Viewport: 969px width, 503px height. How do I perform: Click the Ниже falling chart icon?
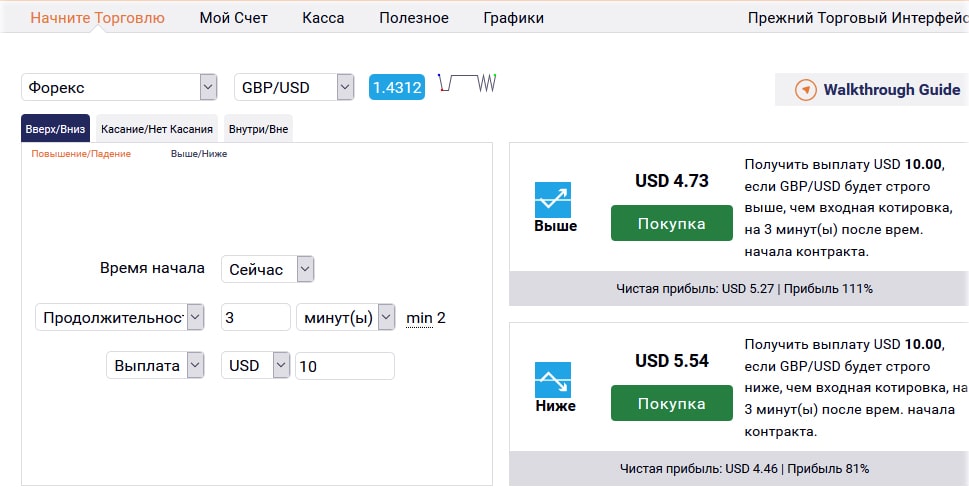click(553, 379)
